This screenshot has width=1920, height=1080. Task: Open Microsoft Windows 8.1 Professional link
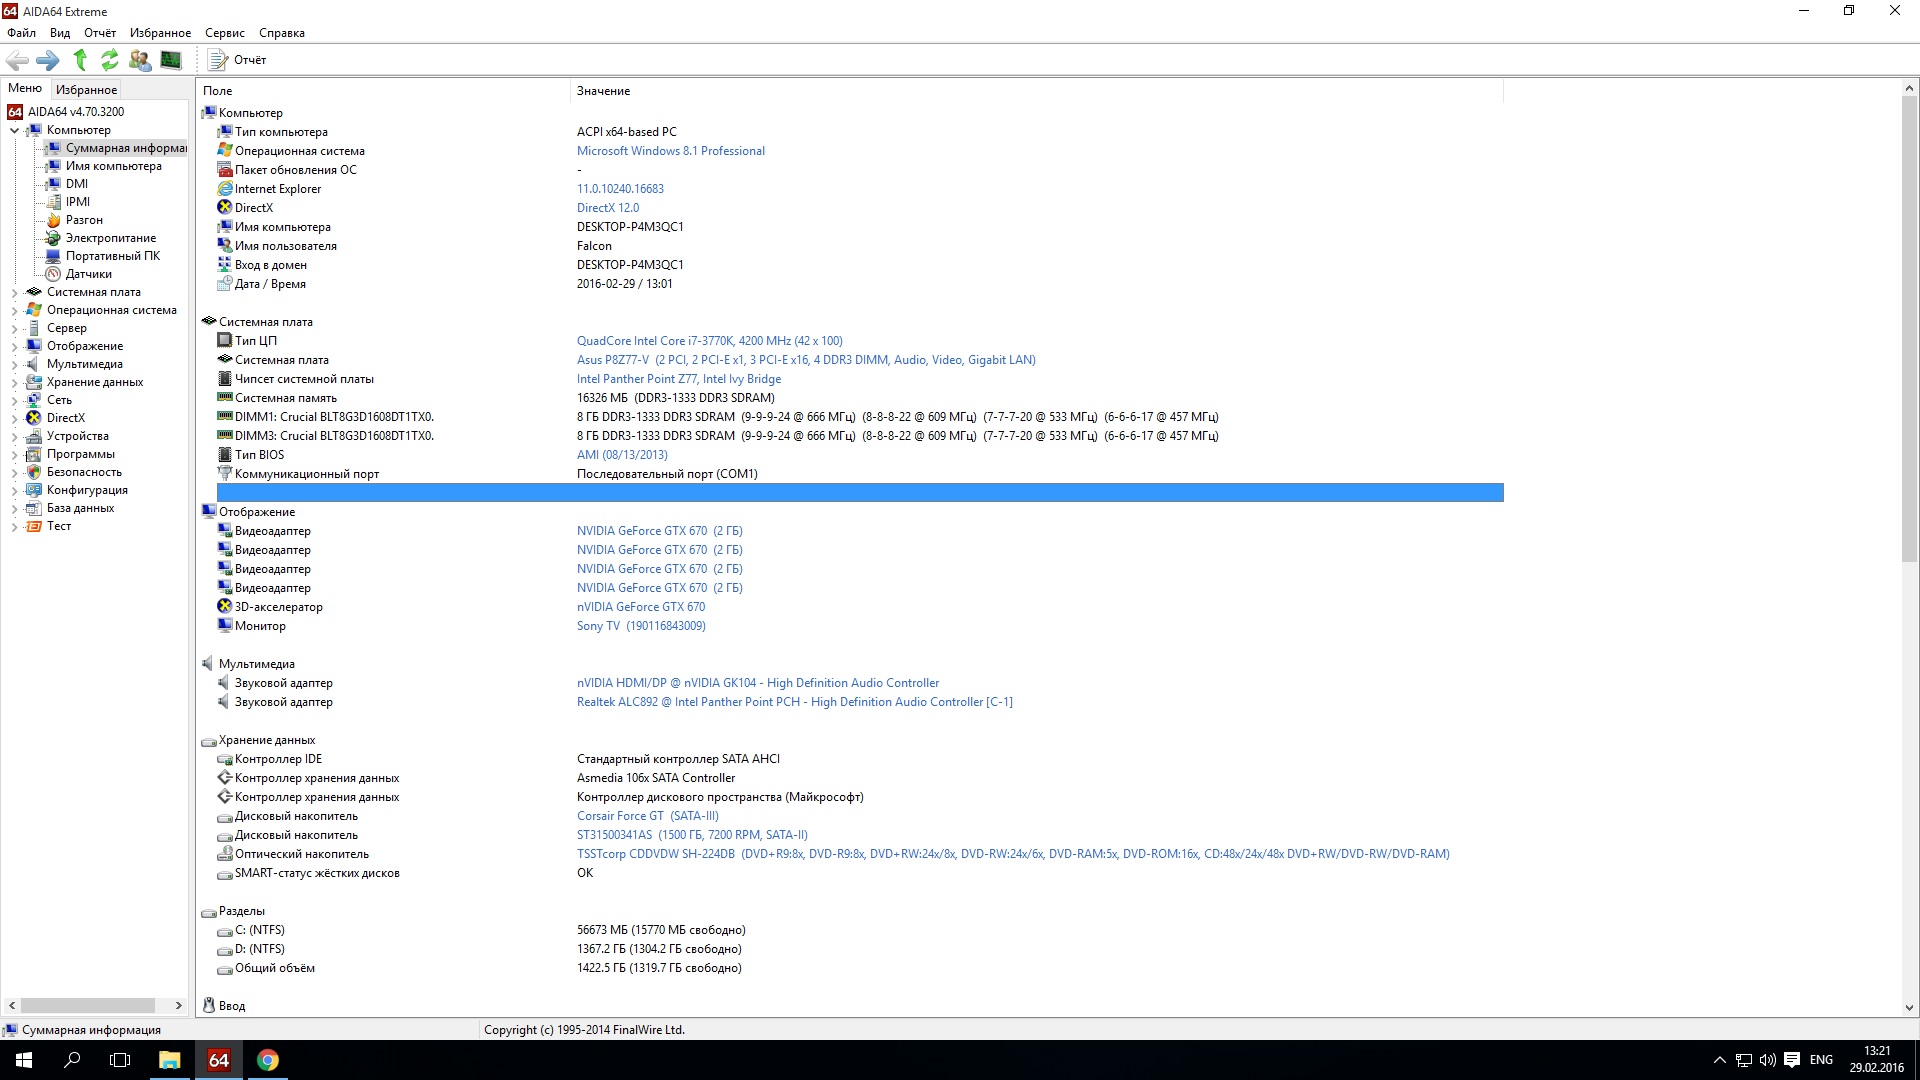(x=671, y=151)
